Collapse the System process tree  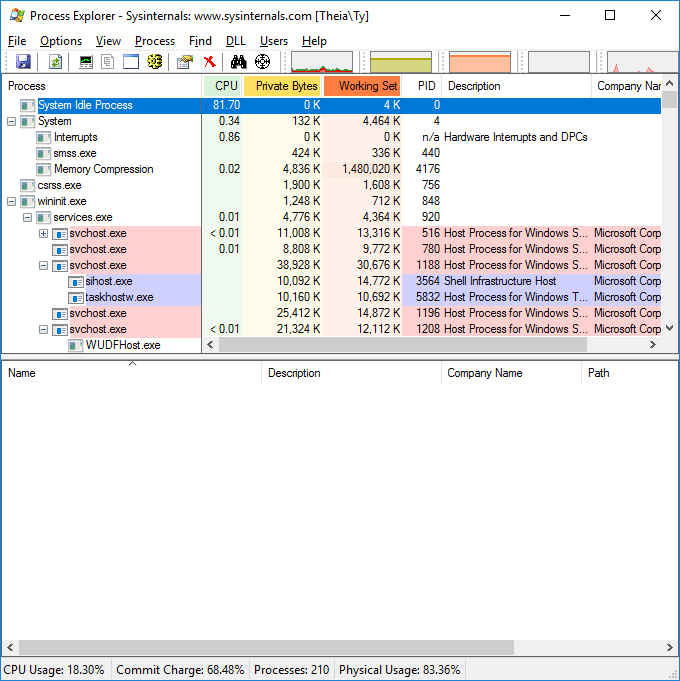11,122
